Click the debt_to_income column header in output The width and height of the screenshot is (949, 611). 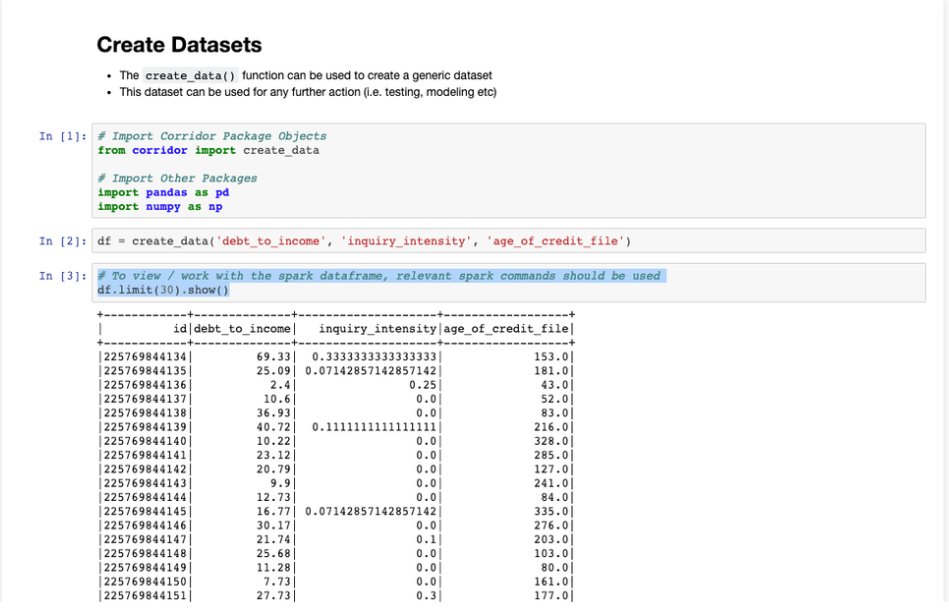(x=242, y=328)
